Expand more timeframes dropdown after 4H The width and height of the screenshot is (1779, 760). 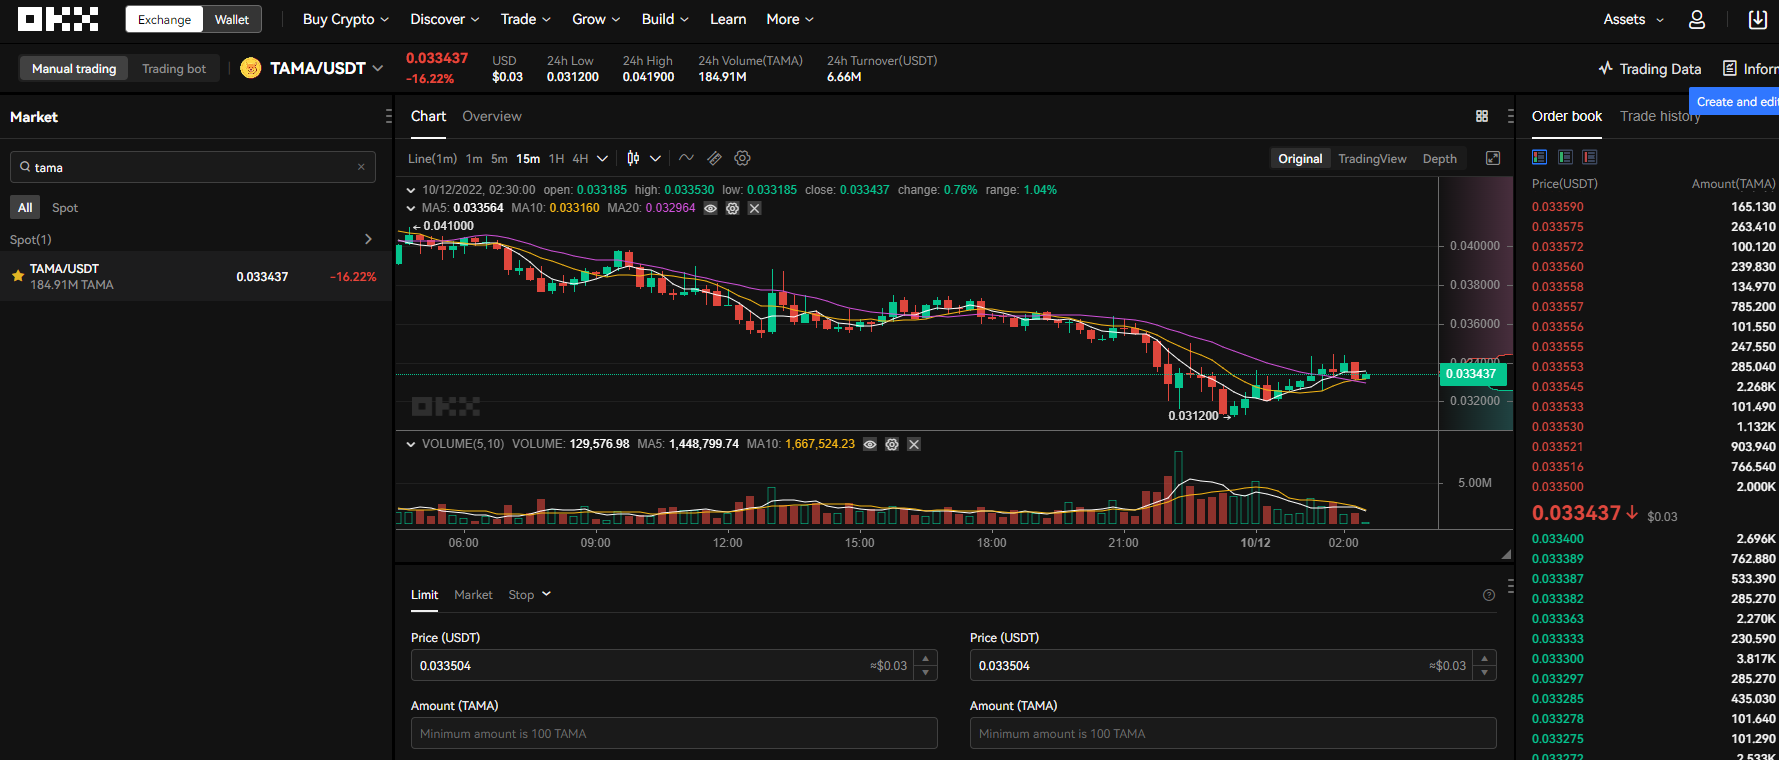tap(602, 158)
